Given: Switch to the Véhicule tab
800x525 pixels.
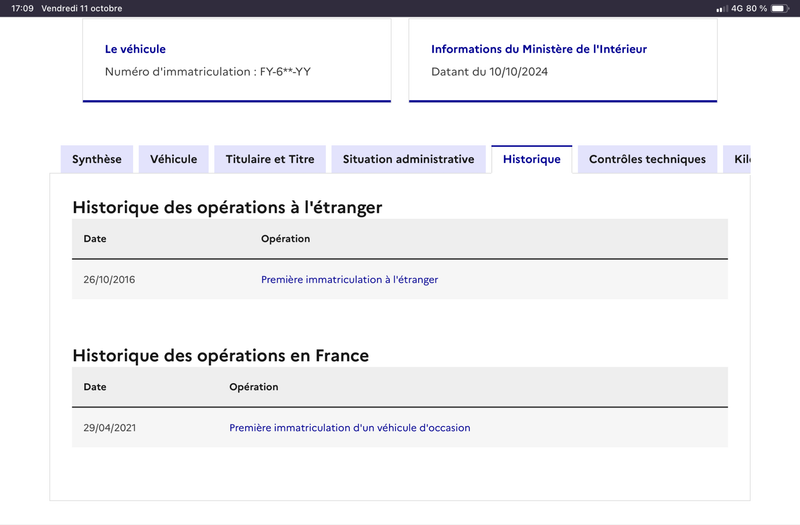Looking at the screenshot, I should coord(173,159).
